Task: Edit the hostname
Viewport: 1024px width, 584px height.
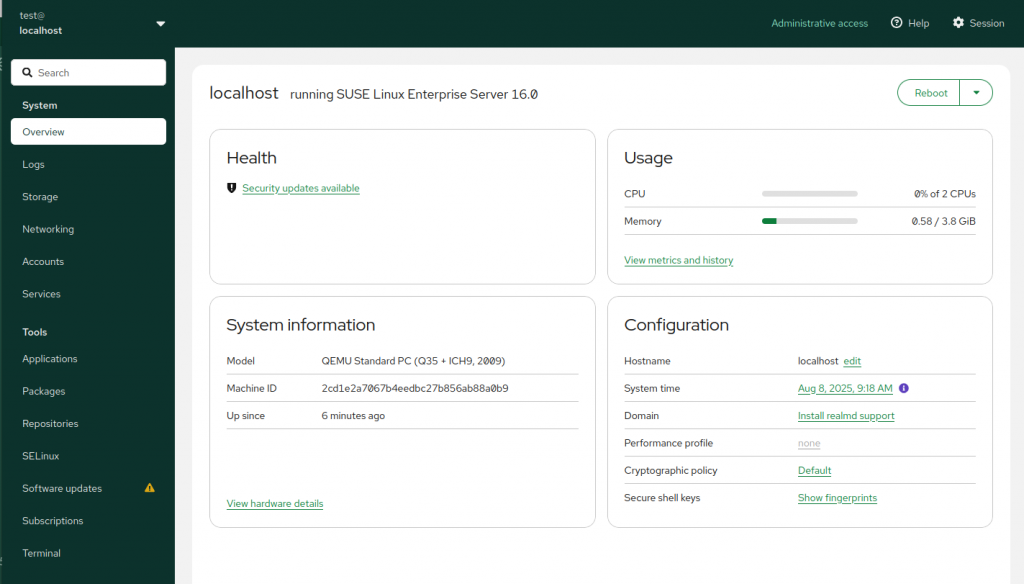Action: (852, 361)
